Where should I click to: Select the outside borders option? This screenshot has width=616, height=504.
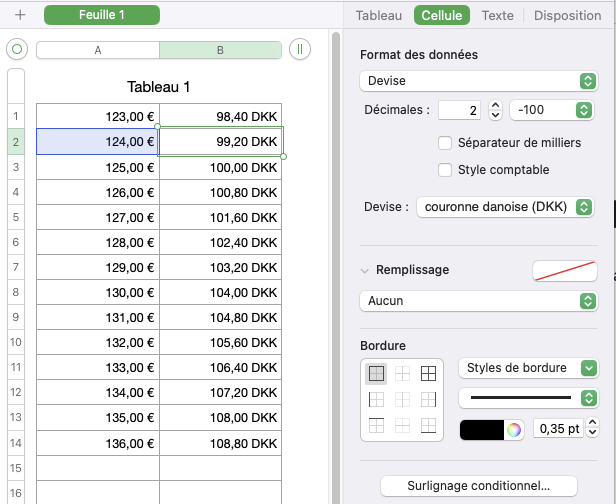tap(377, 374)
